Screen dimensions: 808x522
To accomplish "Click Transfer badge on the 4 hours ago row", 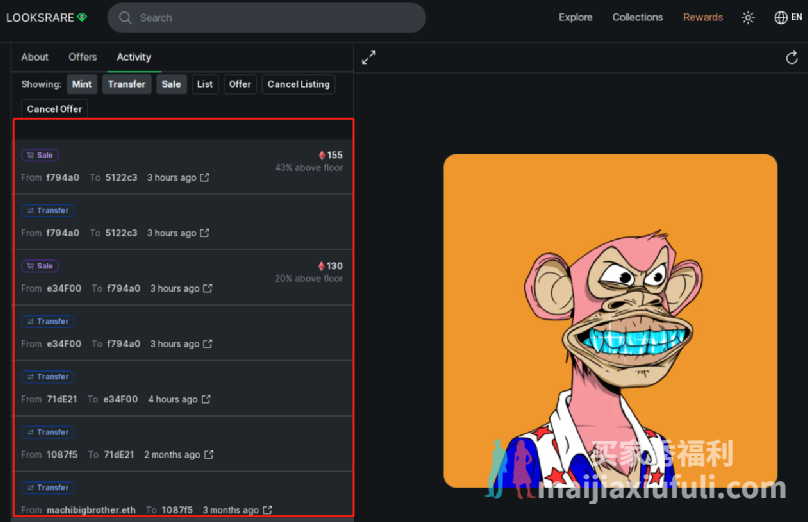I will pyautogui.click(x=48, y=377).
